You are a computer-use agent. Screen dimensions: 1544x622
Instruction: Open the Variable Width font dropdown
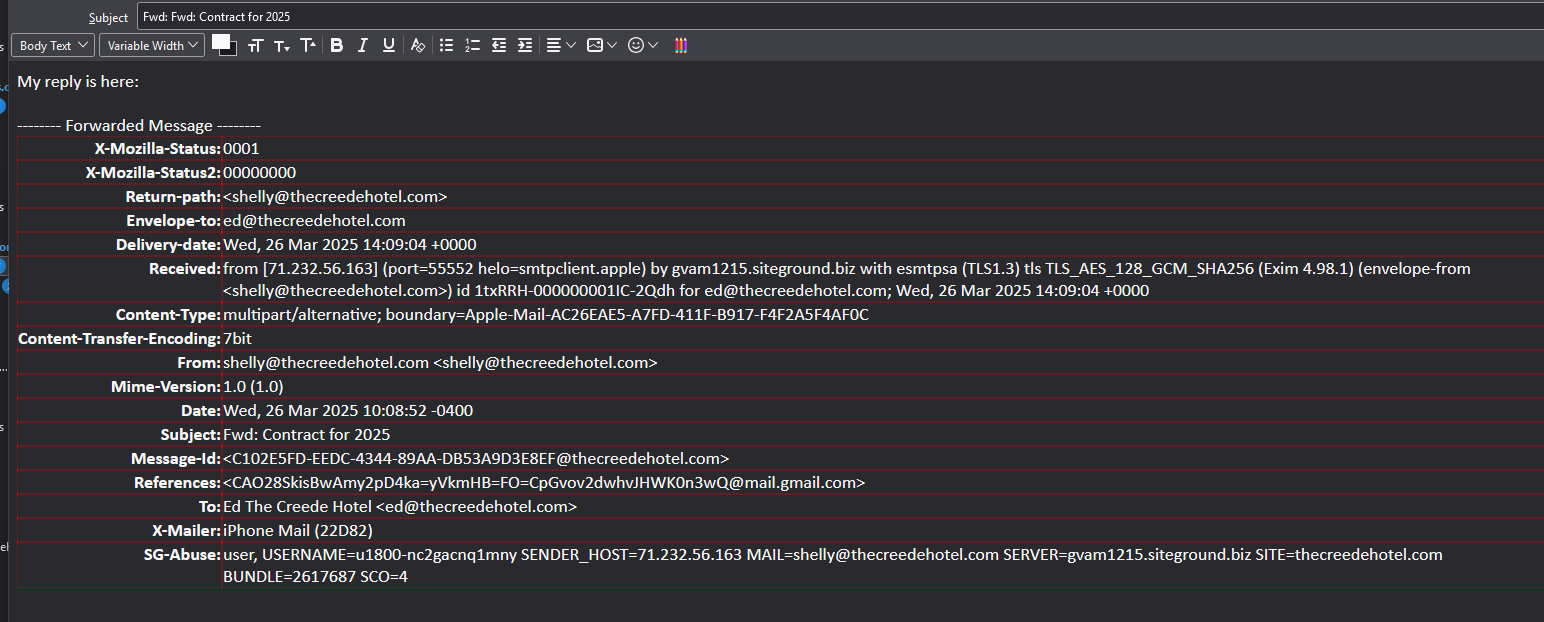point(152,45)
